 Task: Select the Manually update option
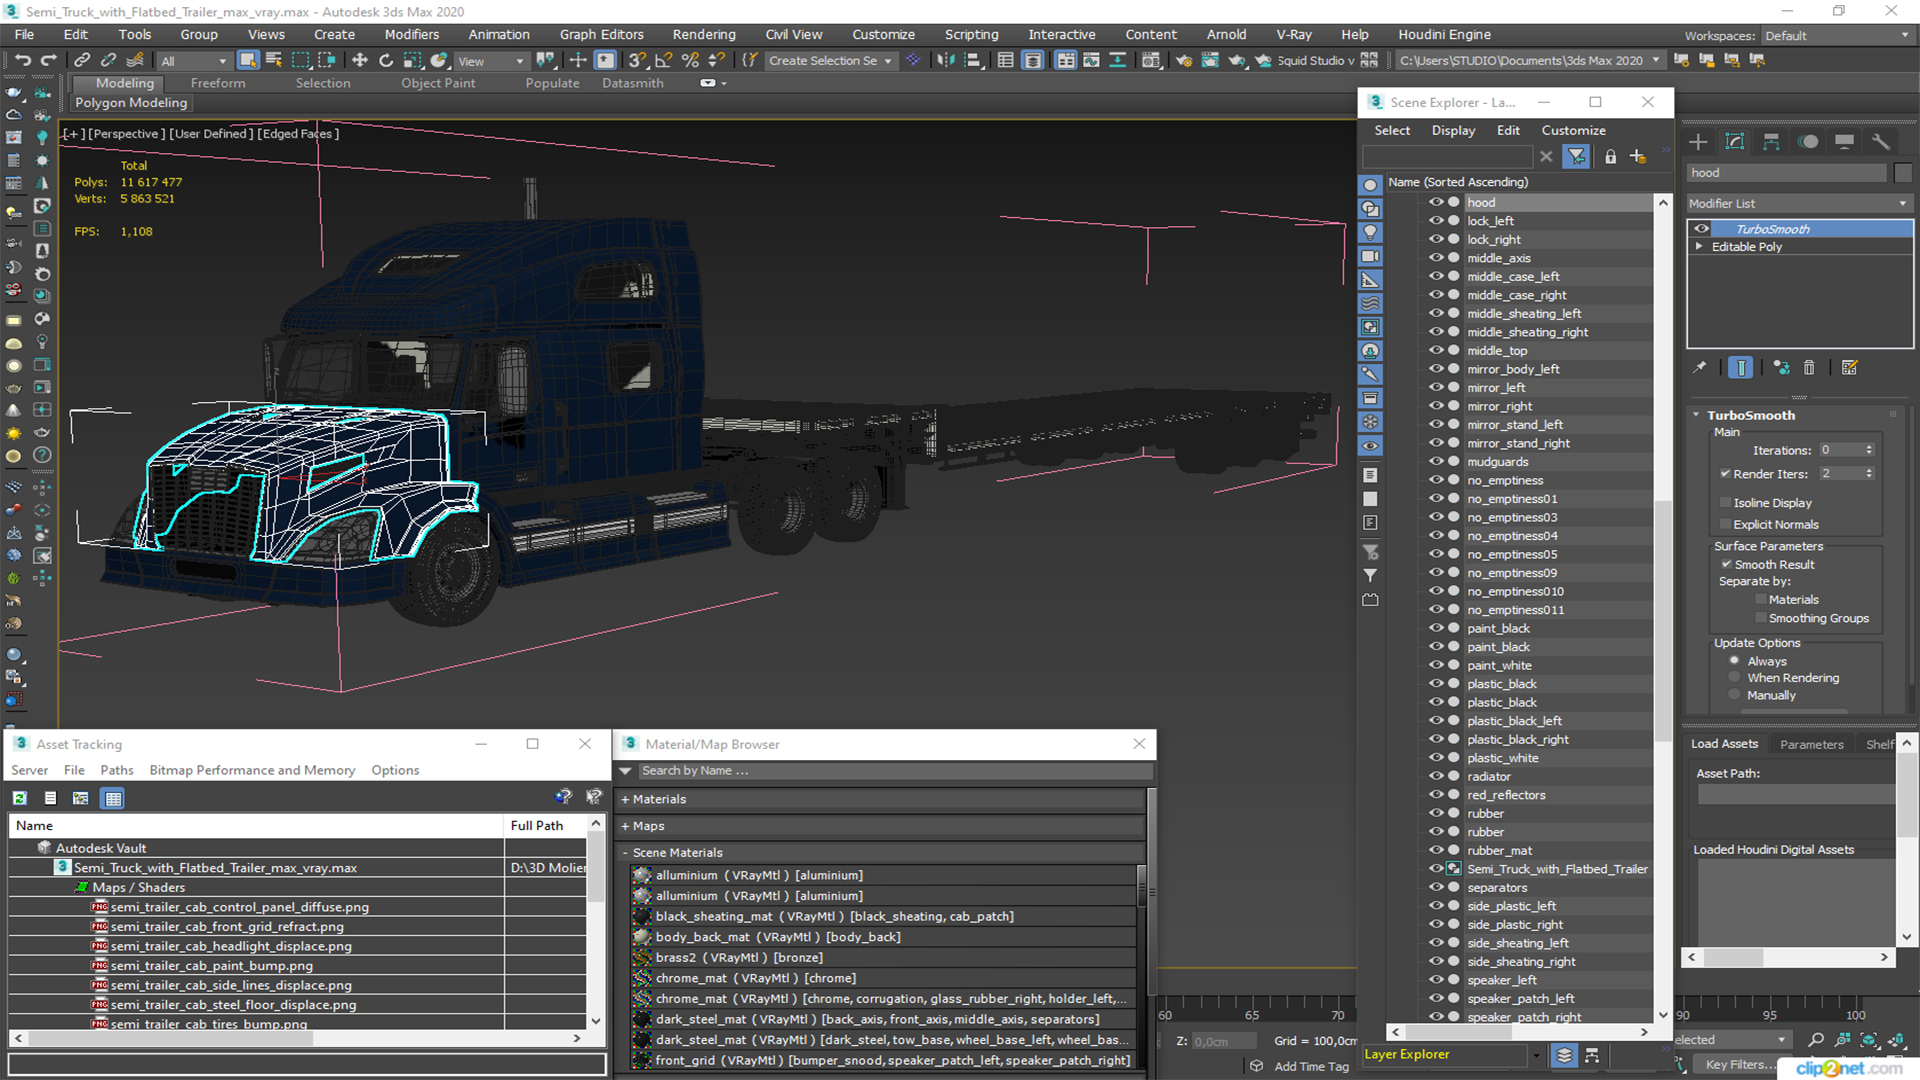coord(1734,695)
